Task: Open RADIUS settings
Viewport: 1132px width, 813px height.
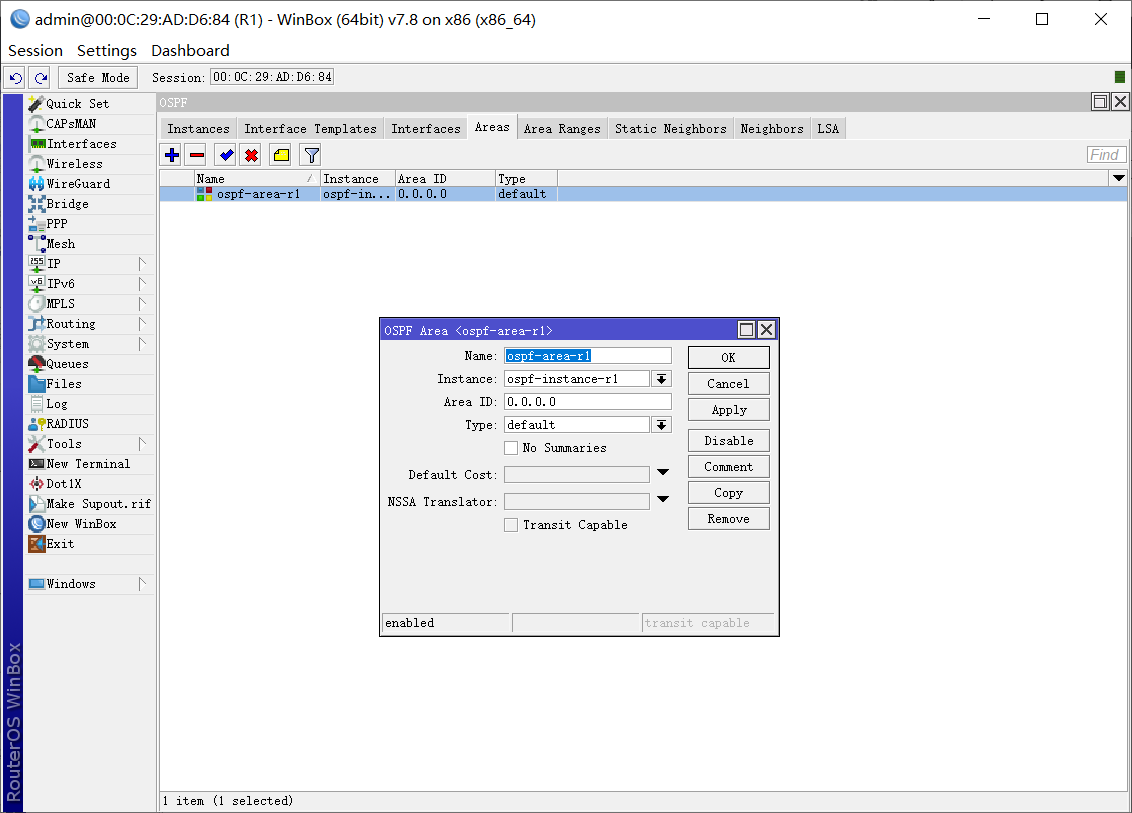Action: (90, 424)
